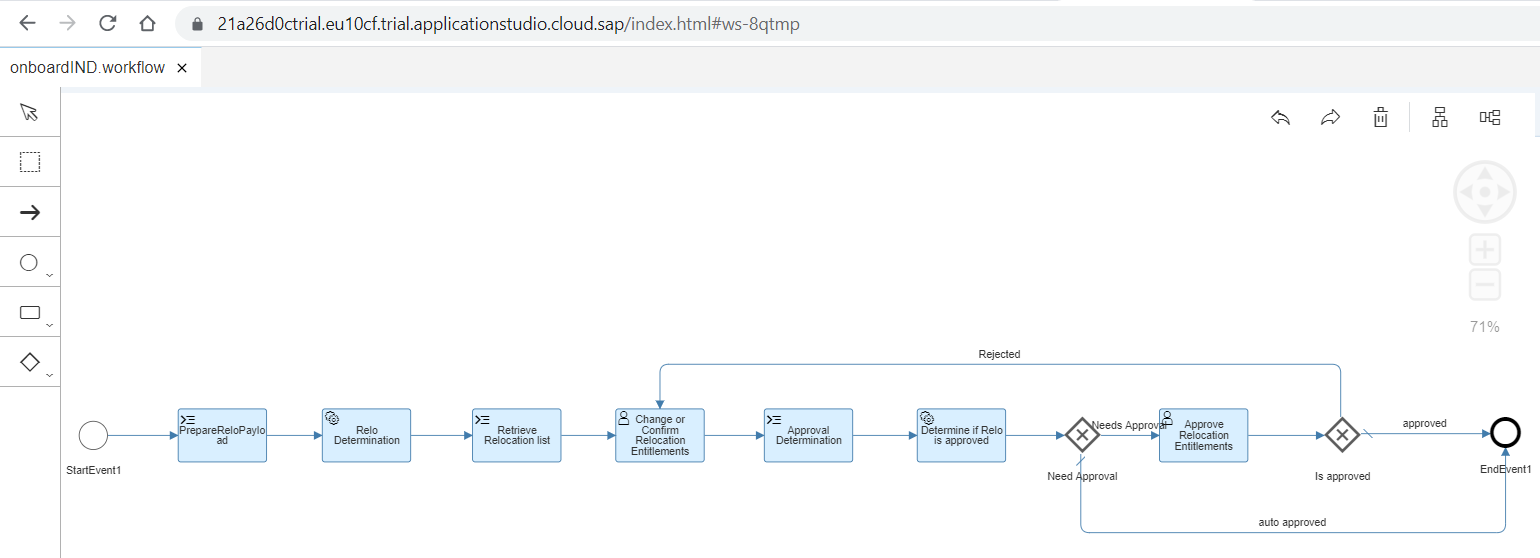The height and width of the screenshot is (558, 1540).
Task: Click the pan navigation wheel
Action: [1485, 191]
